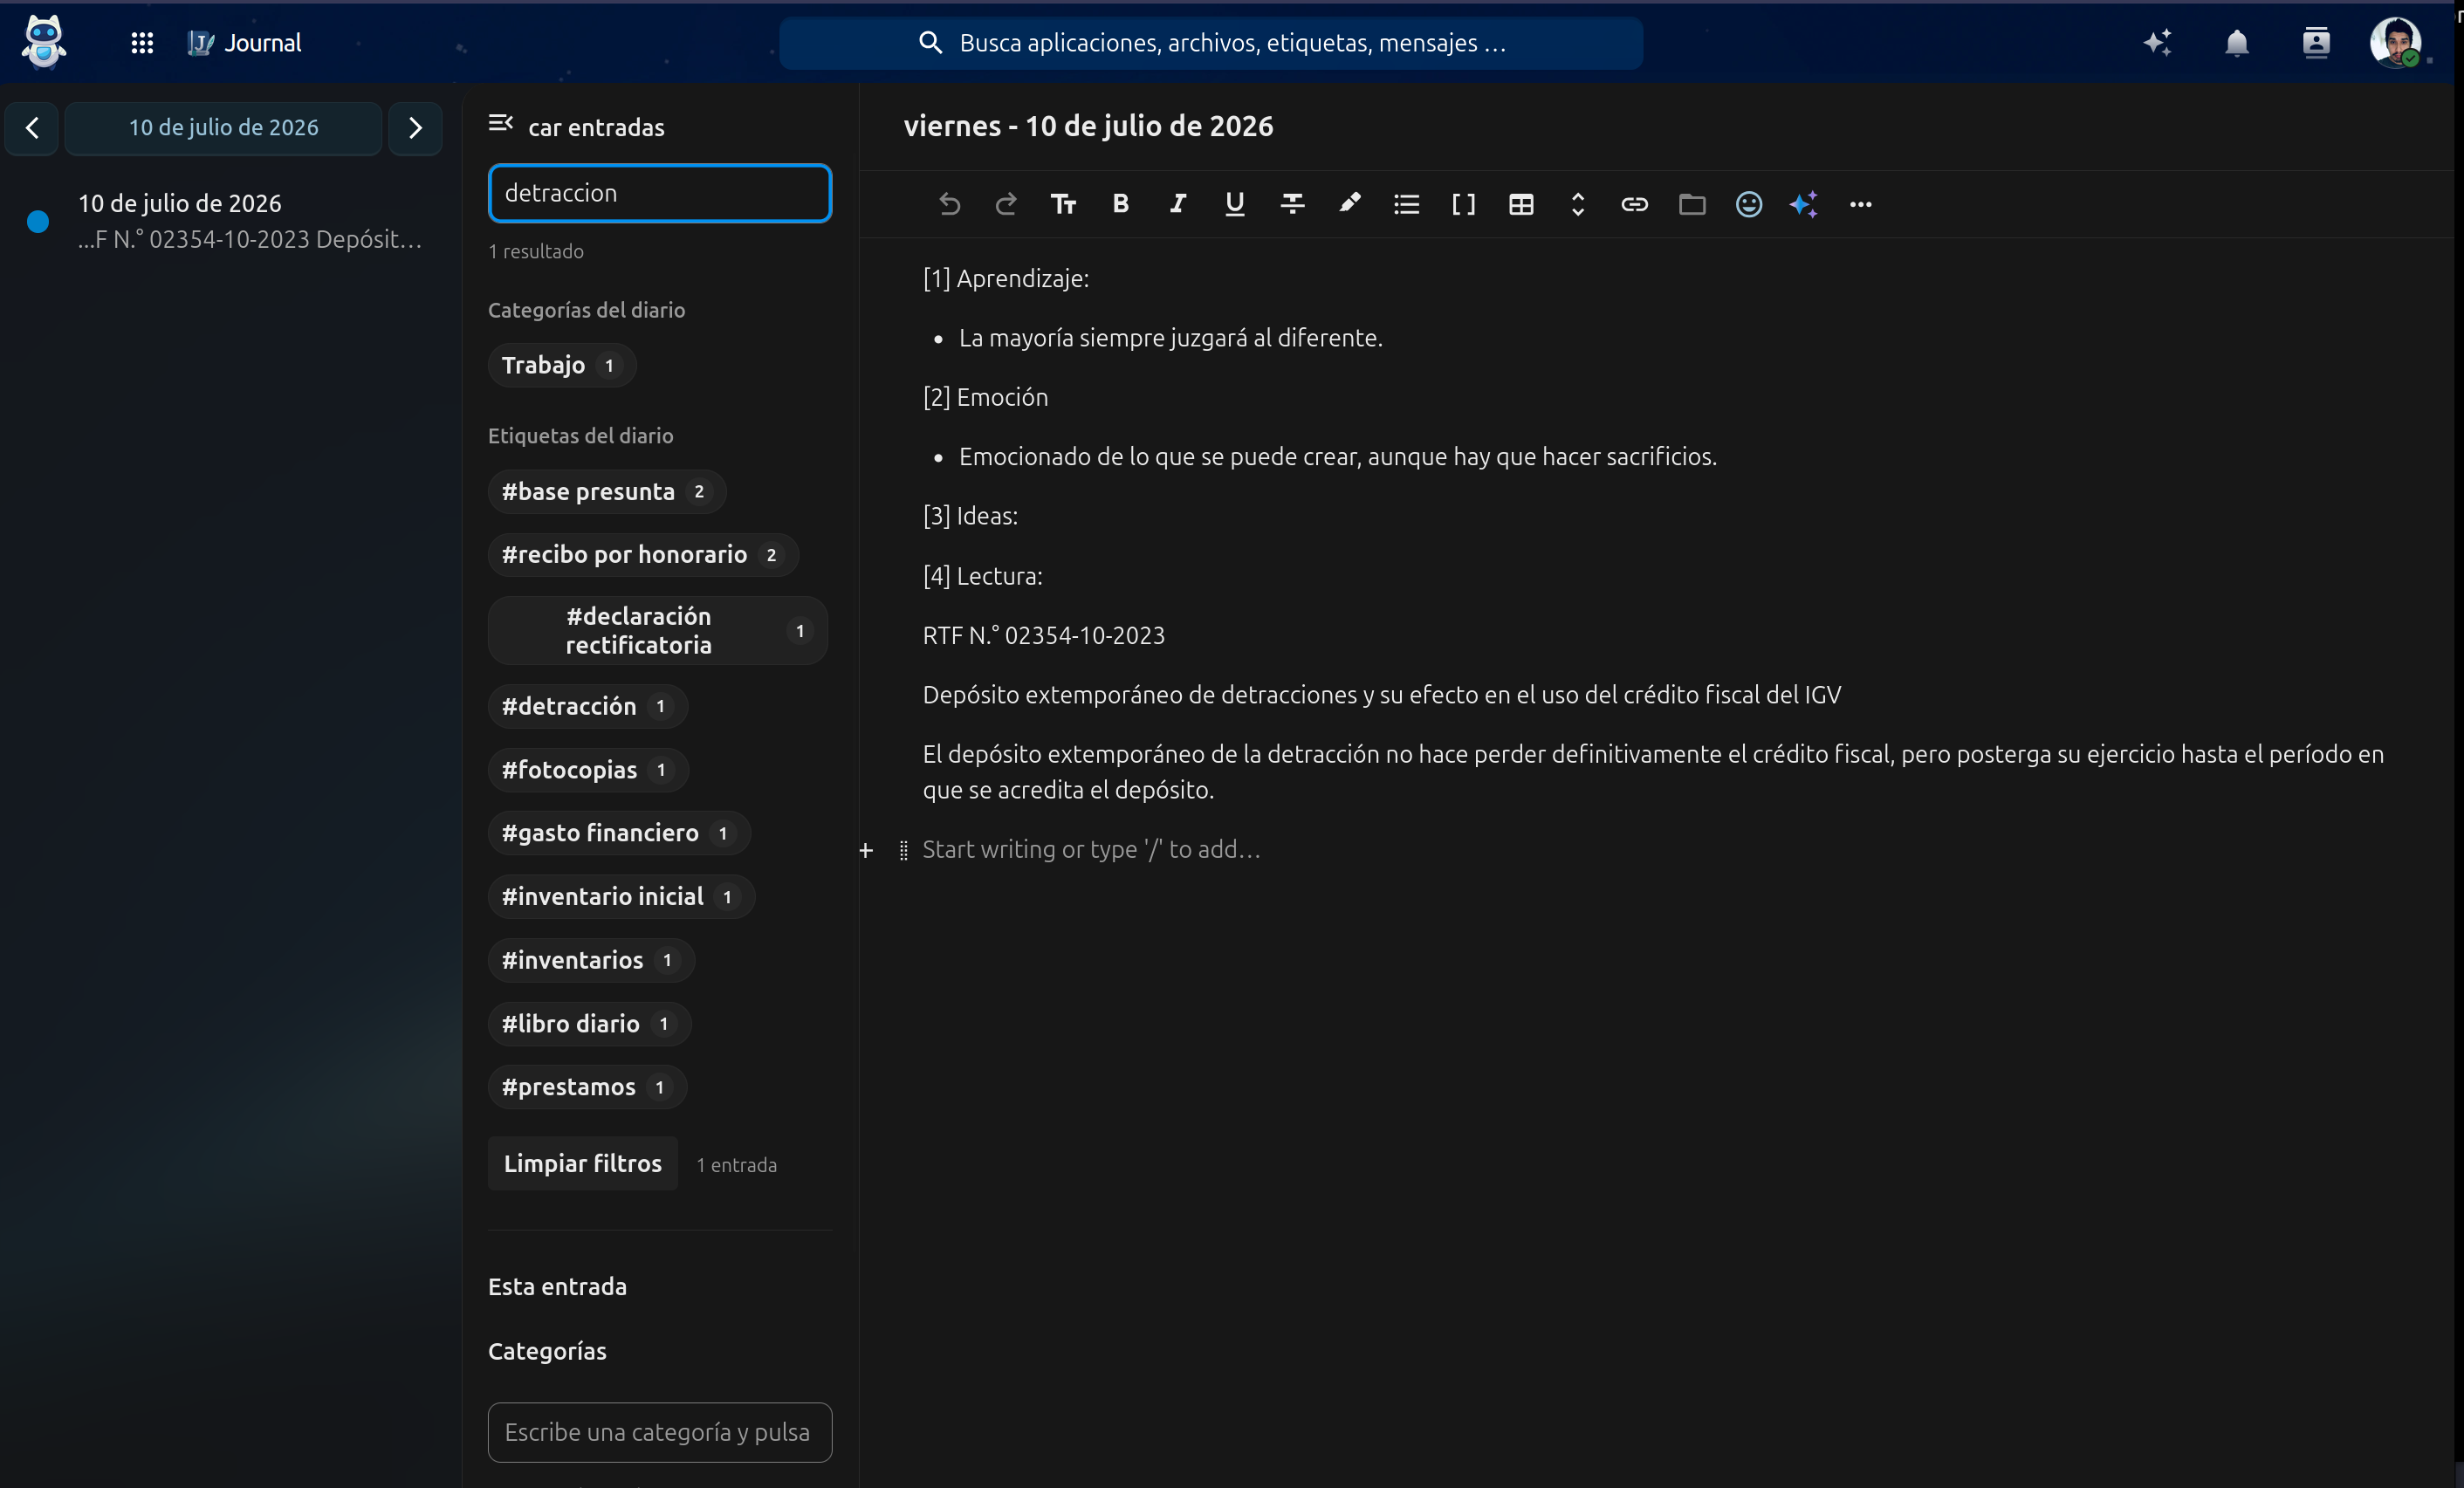Click the add block plus icon
Viewport: 2464px width, 1488px height.
tap(866, 851)
